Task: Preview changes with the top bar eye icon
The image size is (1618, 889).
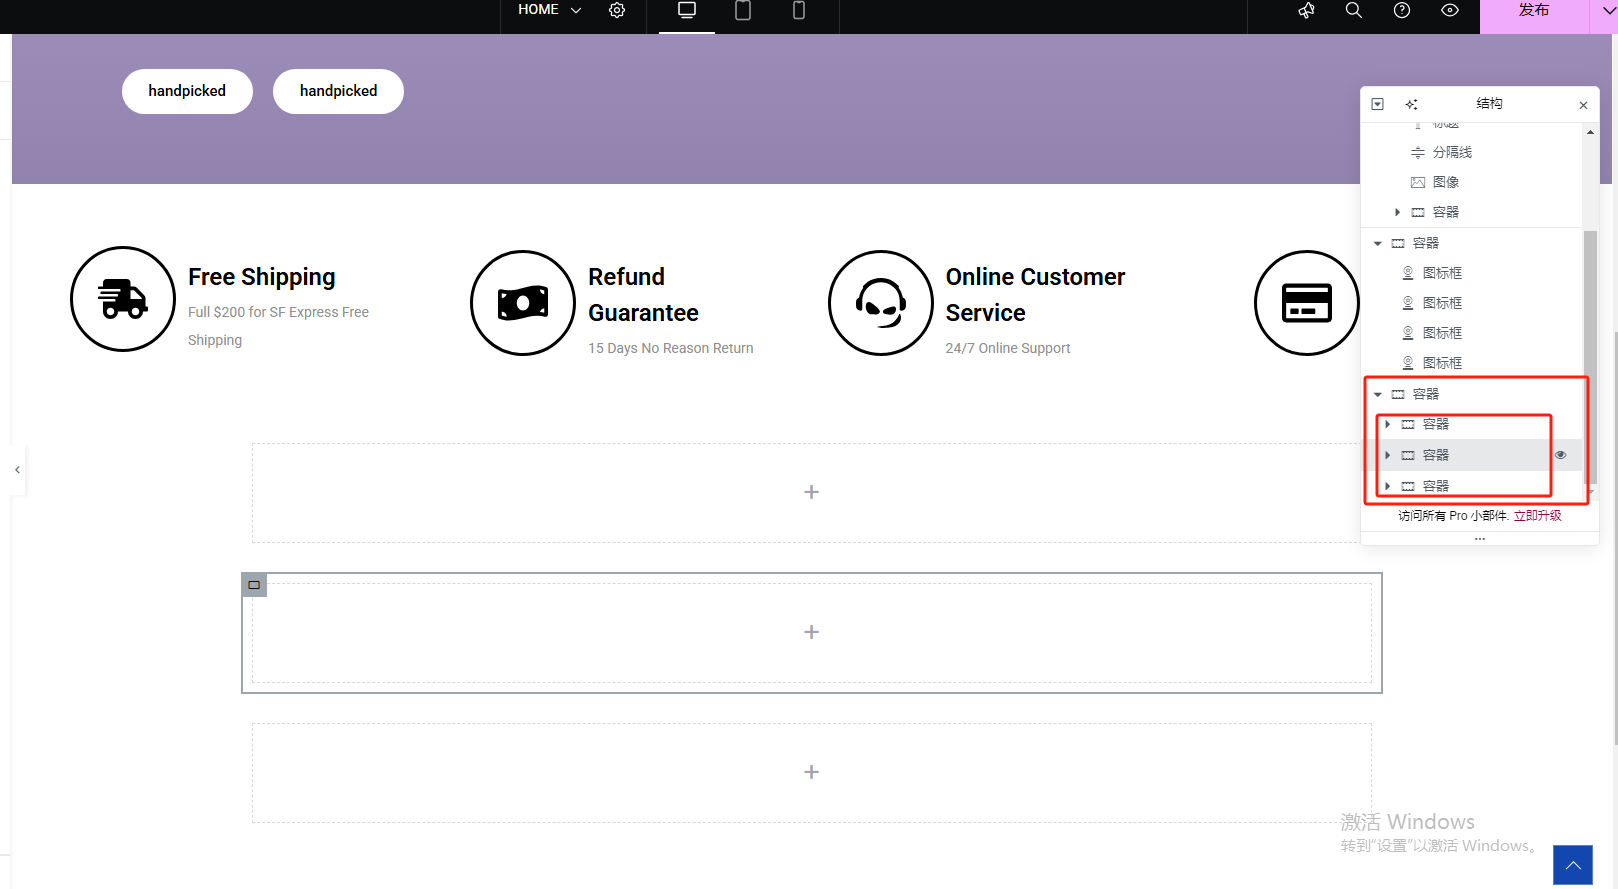Action: pyautogui.click(x=1450, y=10)
